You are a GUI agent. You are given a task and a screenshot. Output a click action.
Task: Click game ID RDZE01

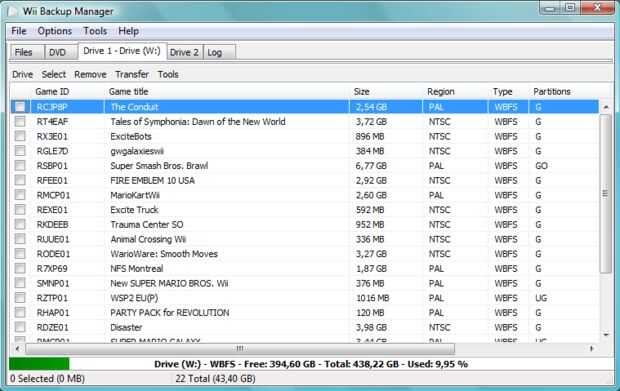(x=53, y=327)
